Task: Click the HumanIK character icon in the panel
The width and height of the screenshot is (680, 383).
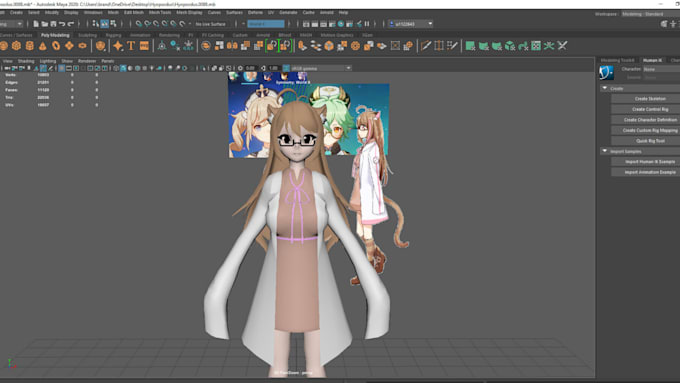Action: click(606, 72)
